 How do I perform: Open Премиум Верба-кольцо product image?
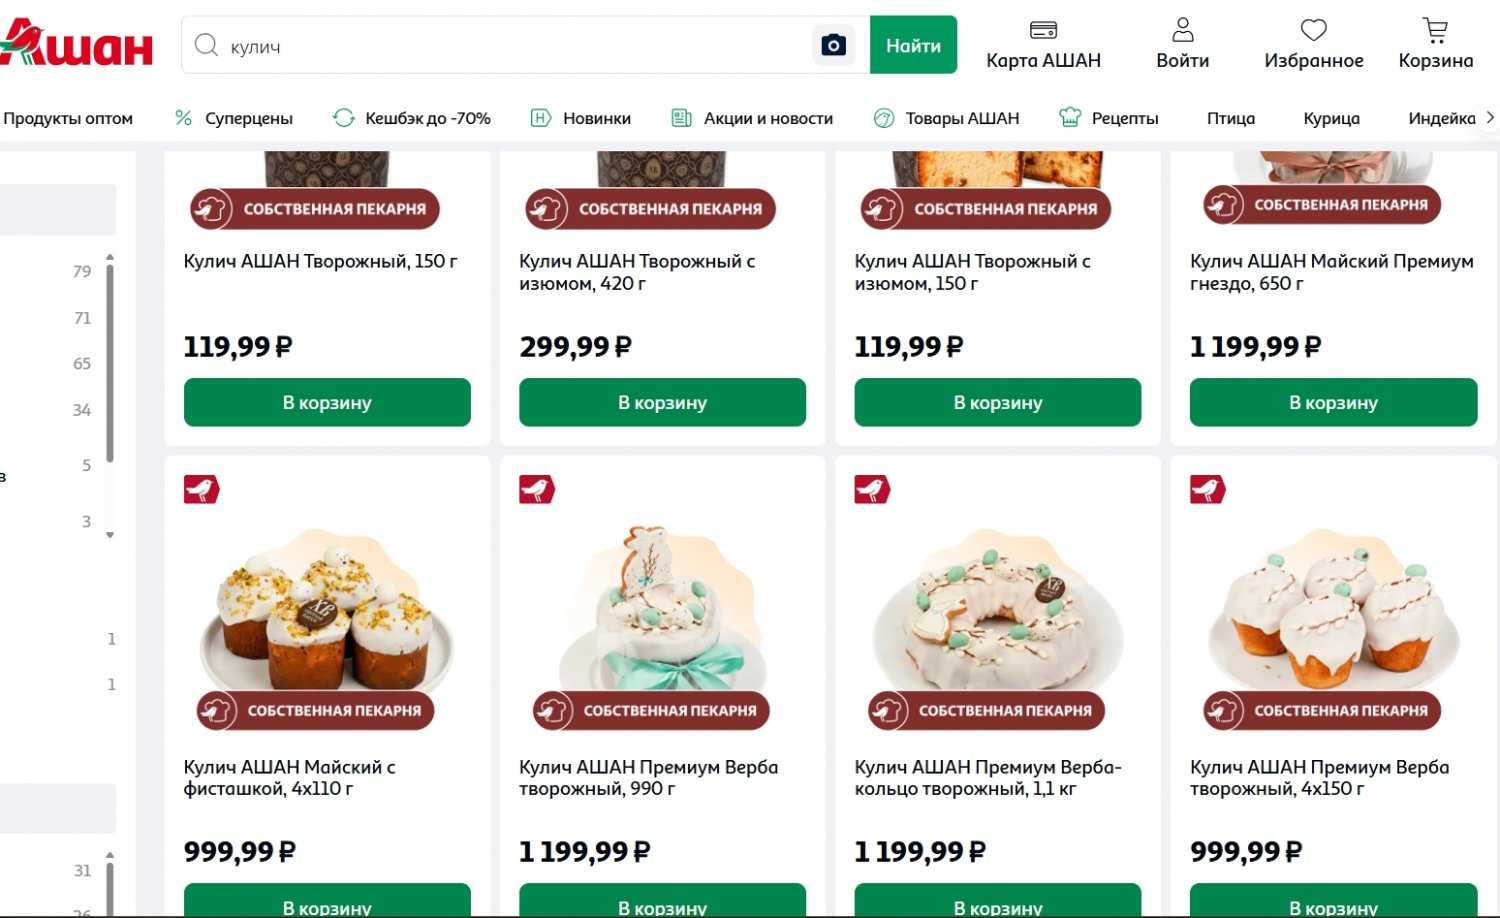click(x=997, y=610)
